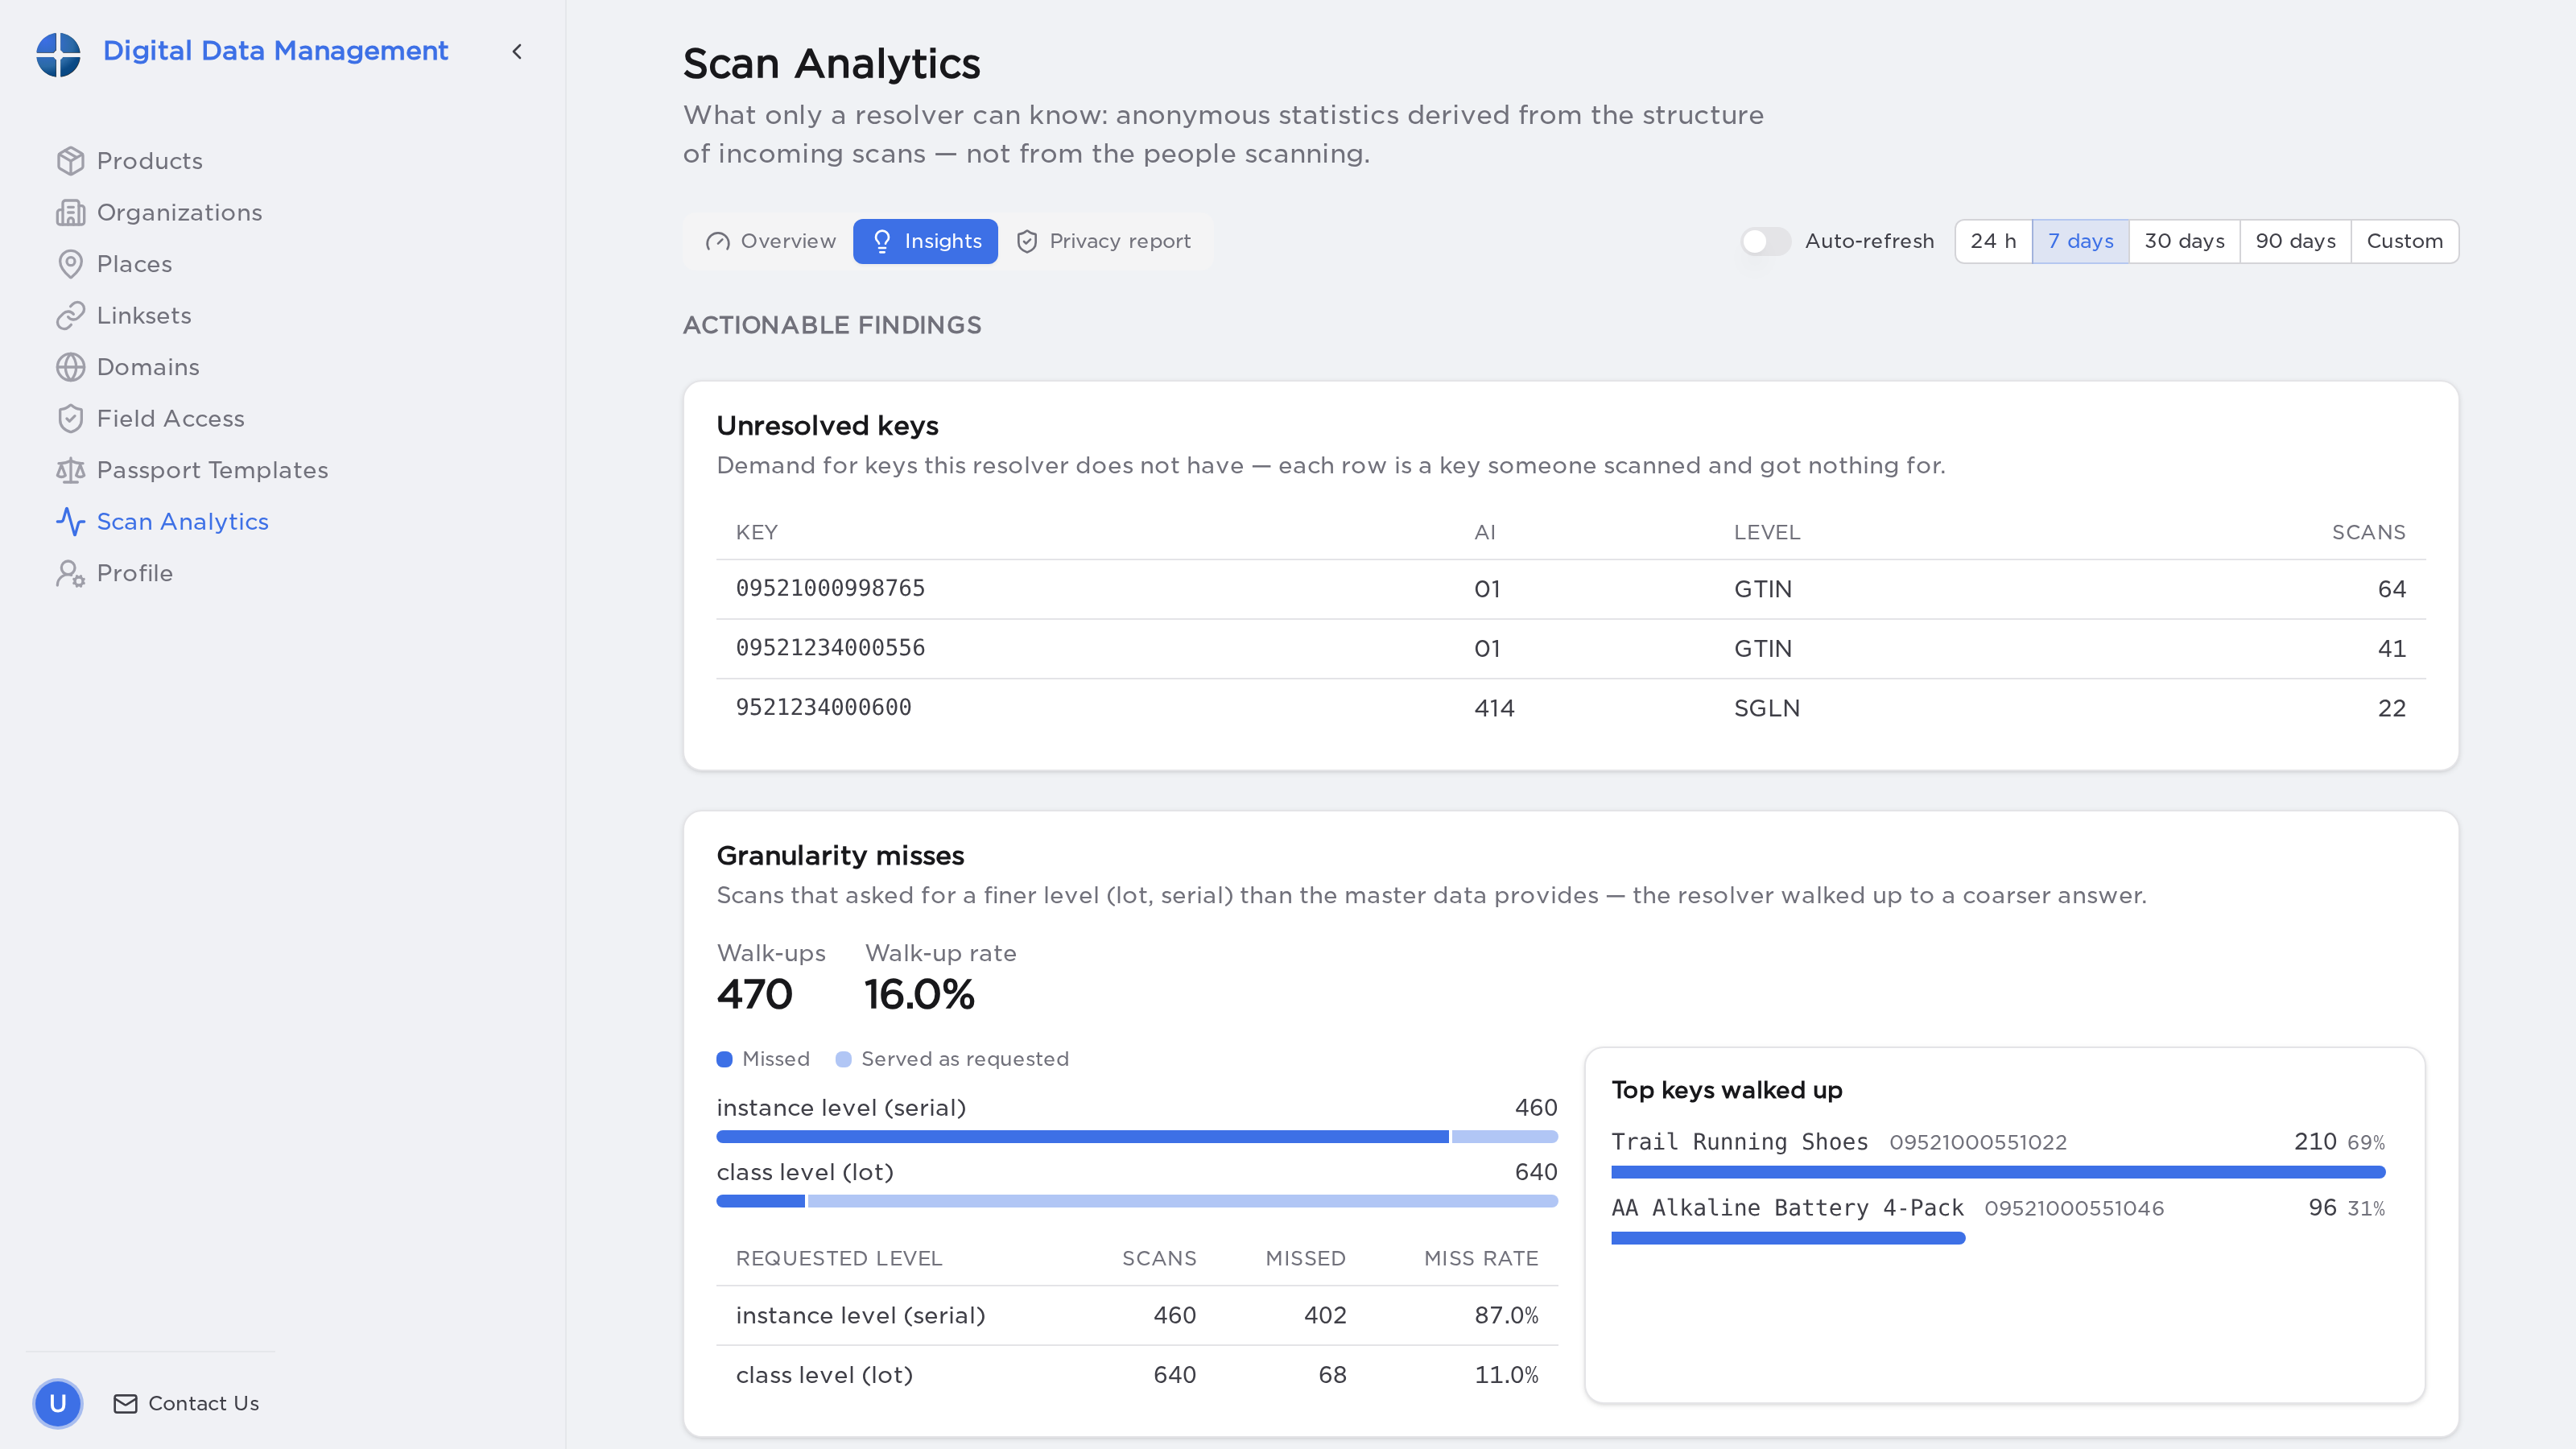Click the REQUESTED LEVEL column header

click(x=839, y=1258)
